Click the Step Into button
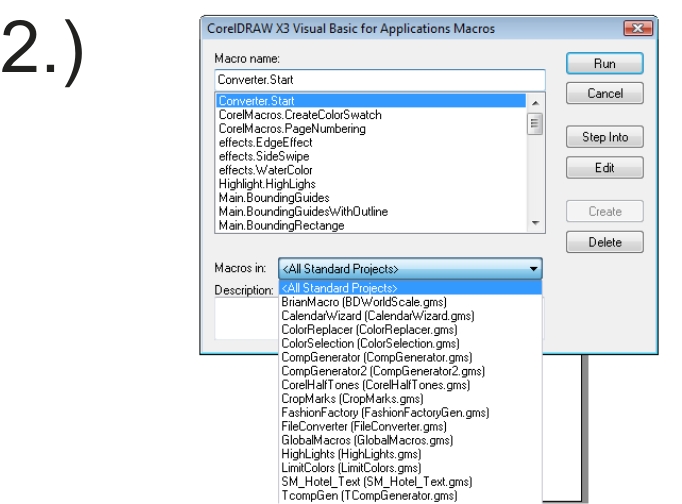Image resolution: width=682 pixels, height=504 pixels. tap(605, 137)
